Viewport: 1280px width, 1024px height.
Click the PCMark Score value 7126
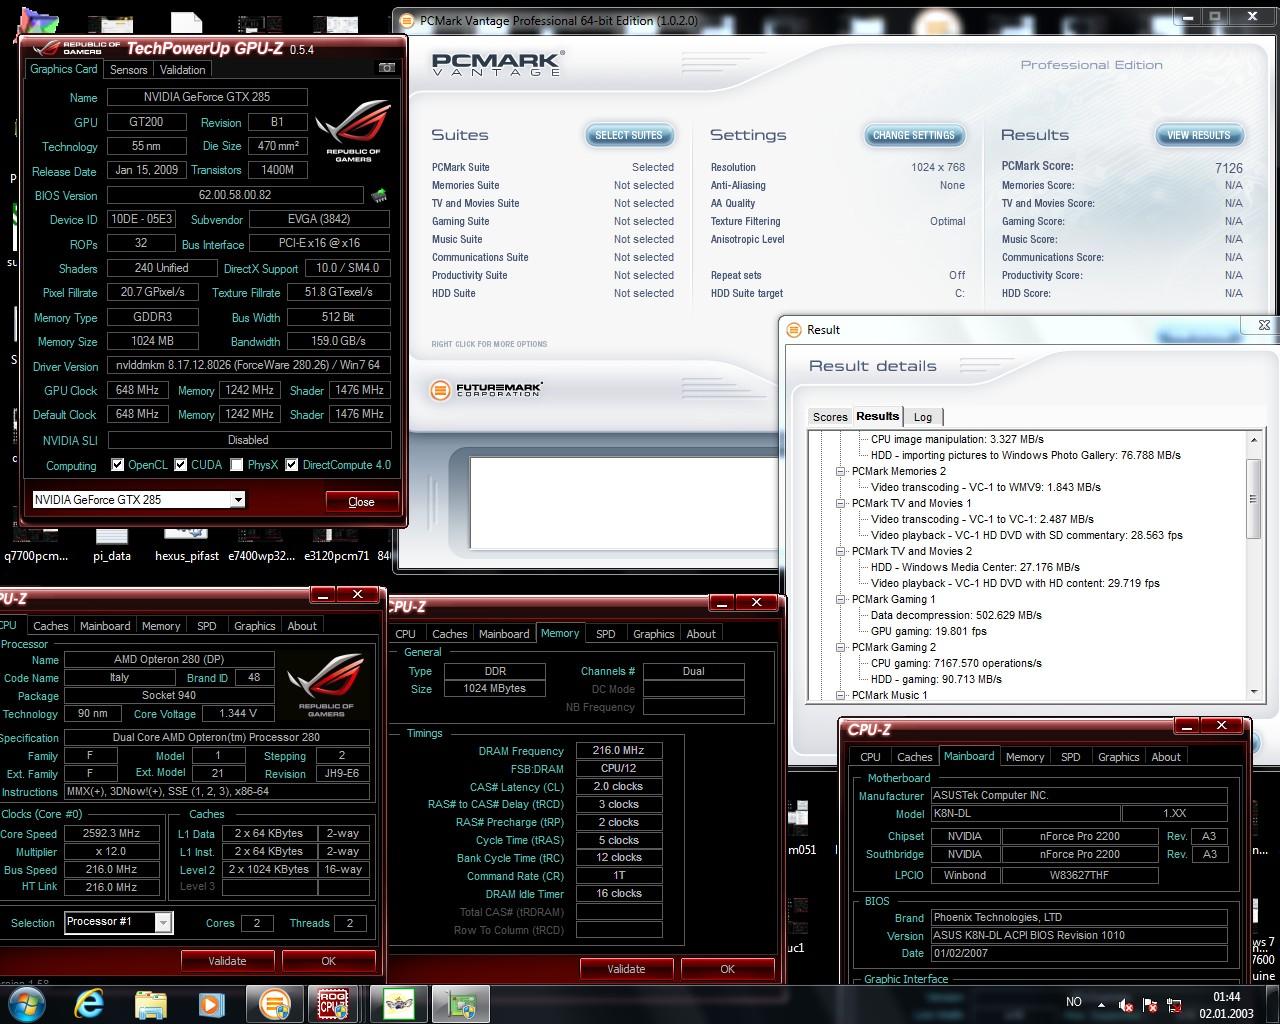pos(1229,168)
